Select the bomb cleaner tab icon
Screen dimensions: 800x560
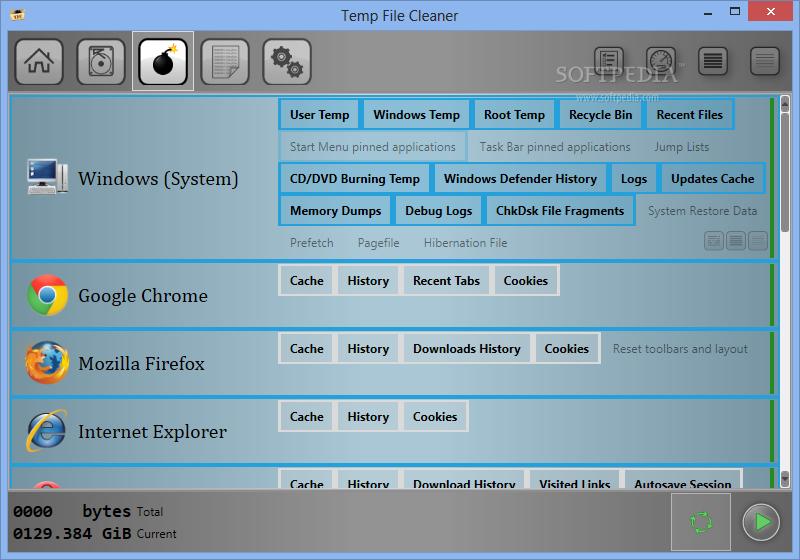pos(163,62)
